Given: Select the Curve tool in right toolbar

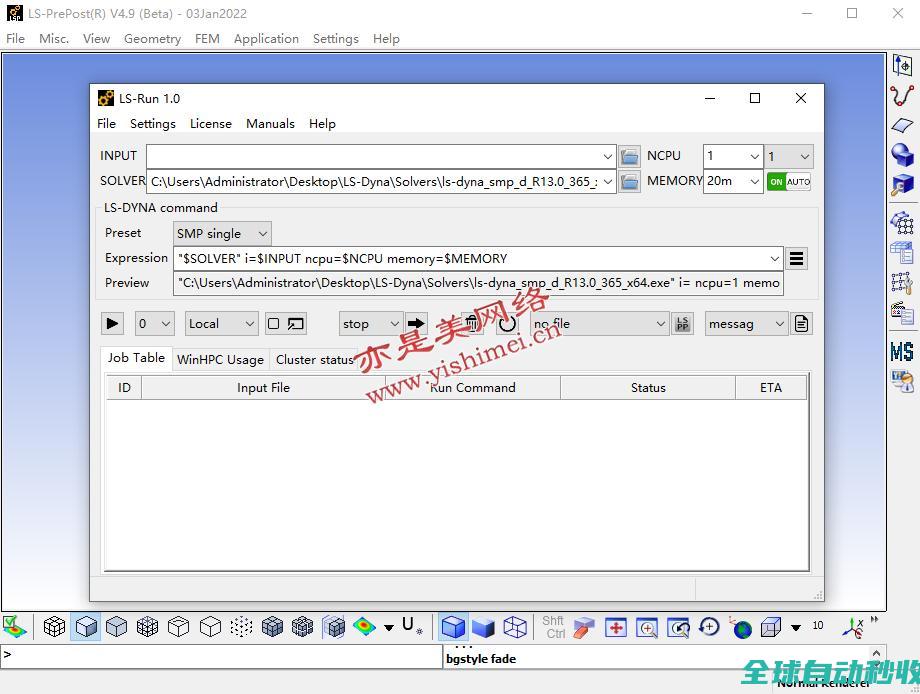Looking at the screenshot, I should 902,96.
